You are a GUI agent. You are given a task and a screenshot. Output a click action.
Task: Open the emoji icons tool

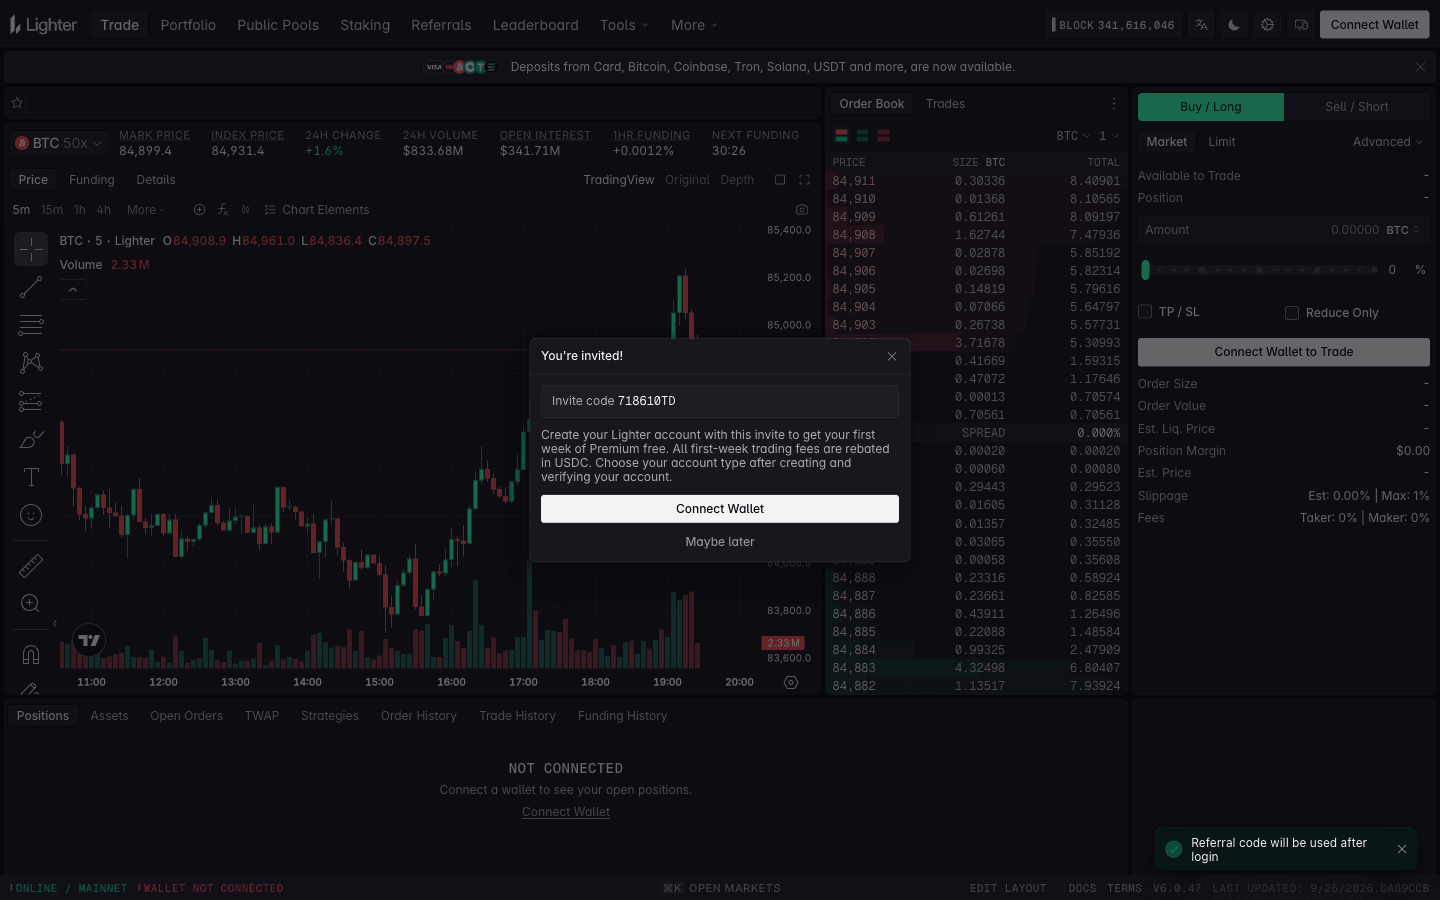31,515
